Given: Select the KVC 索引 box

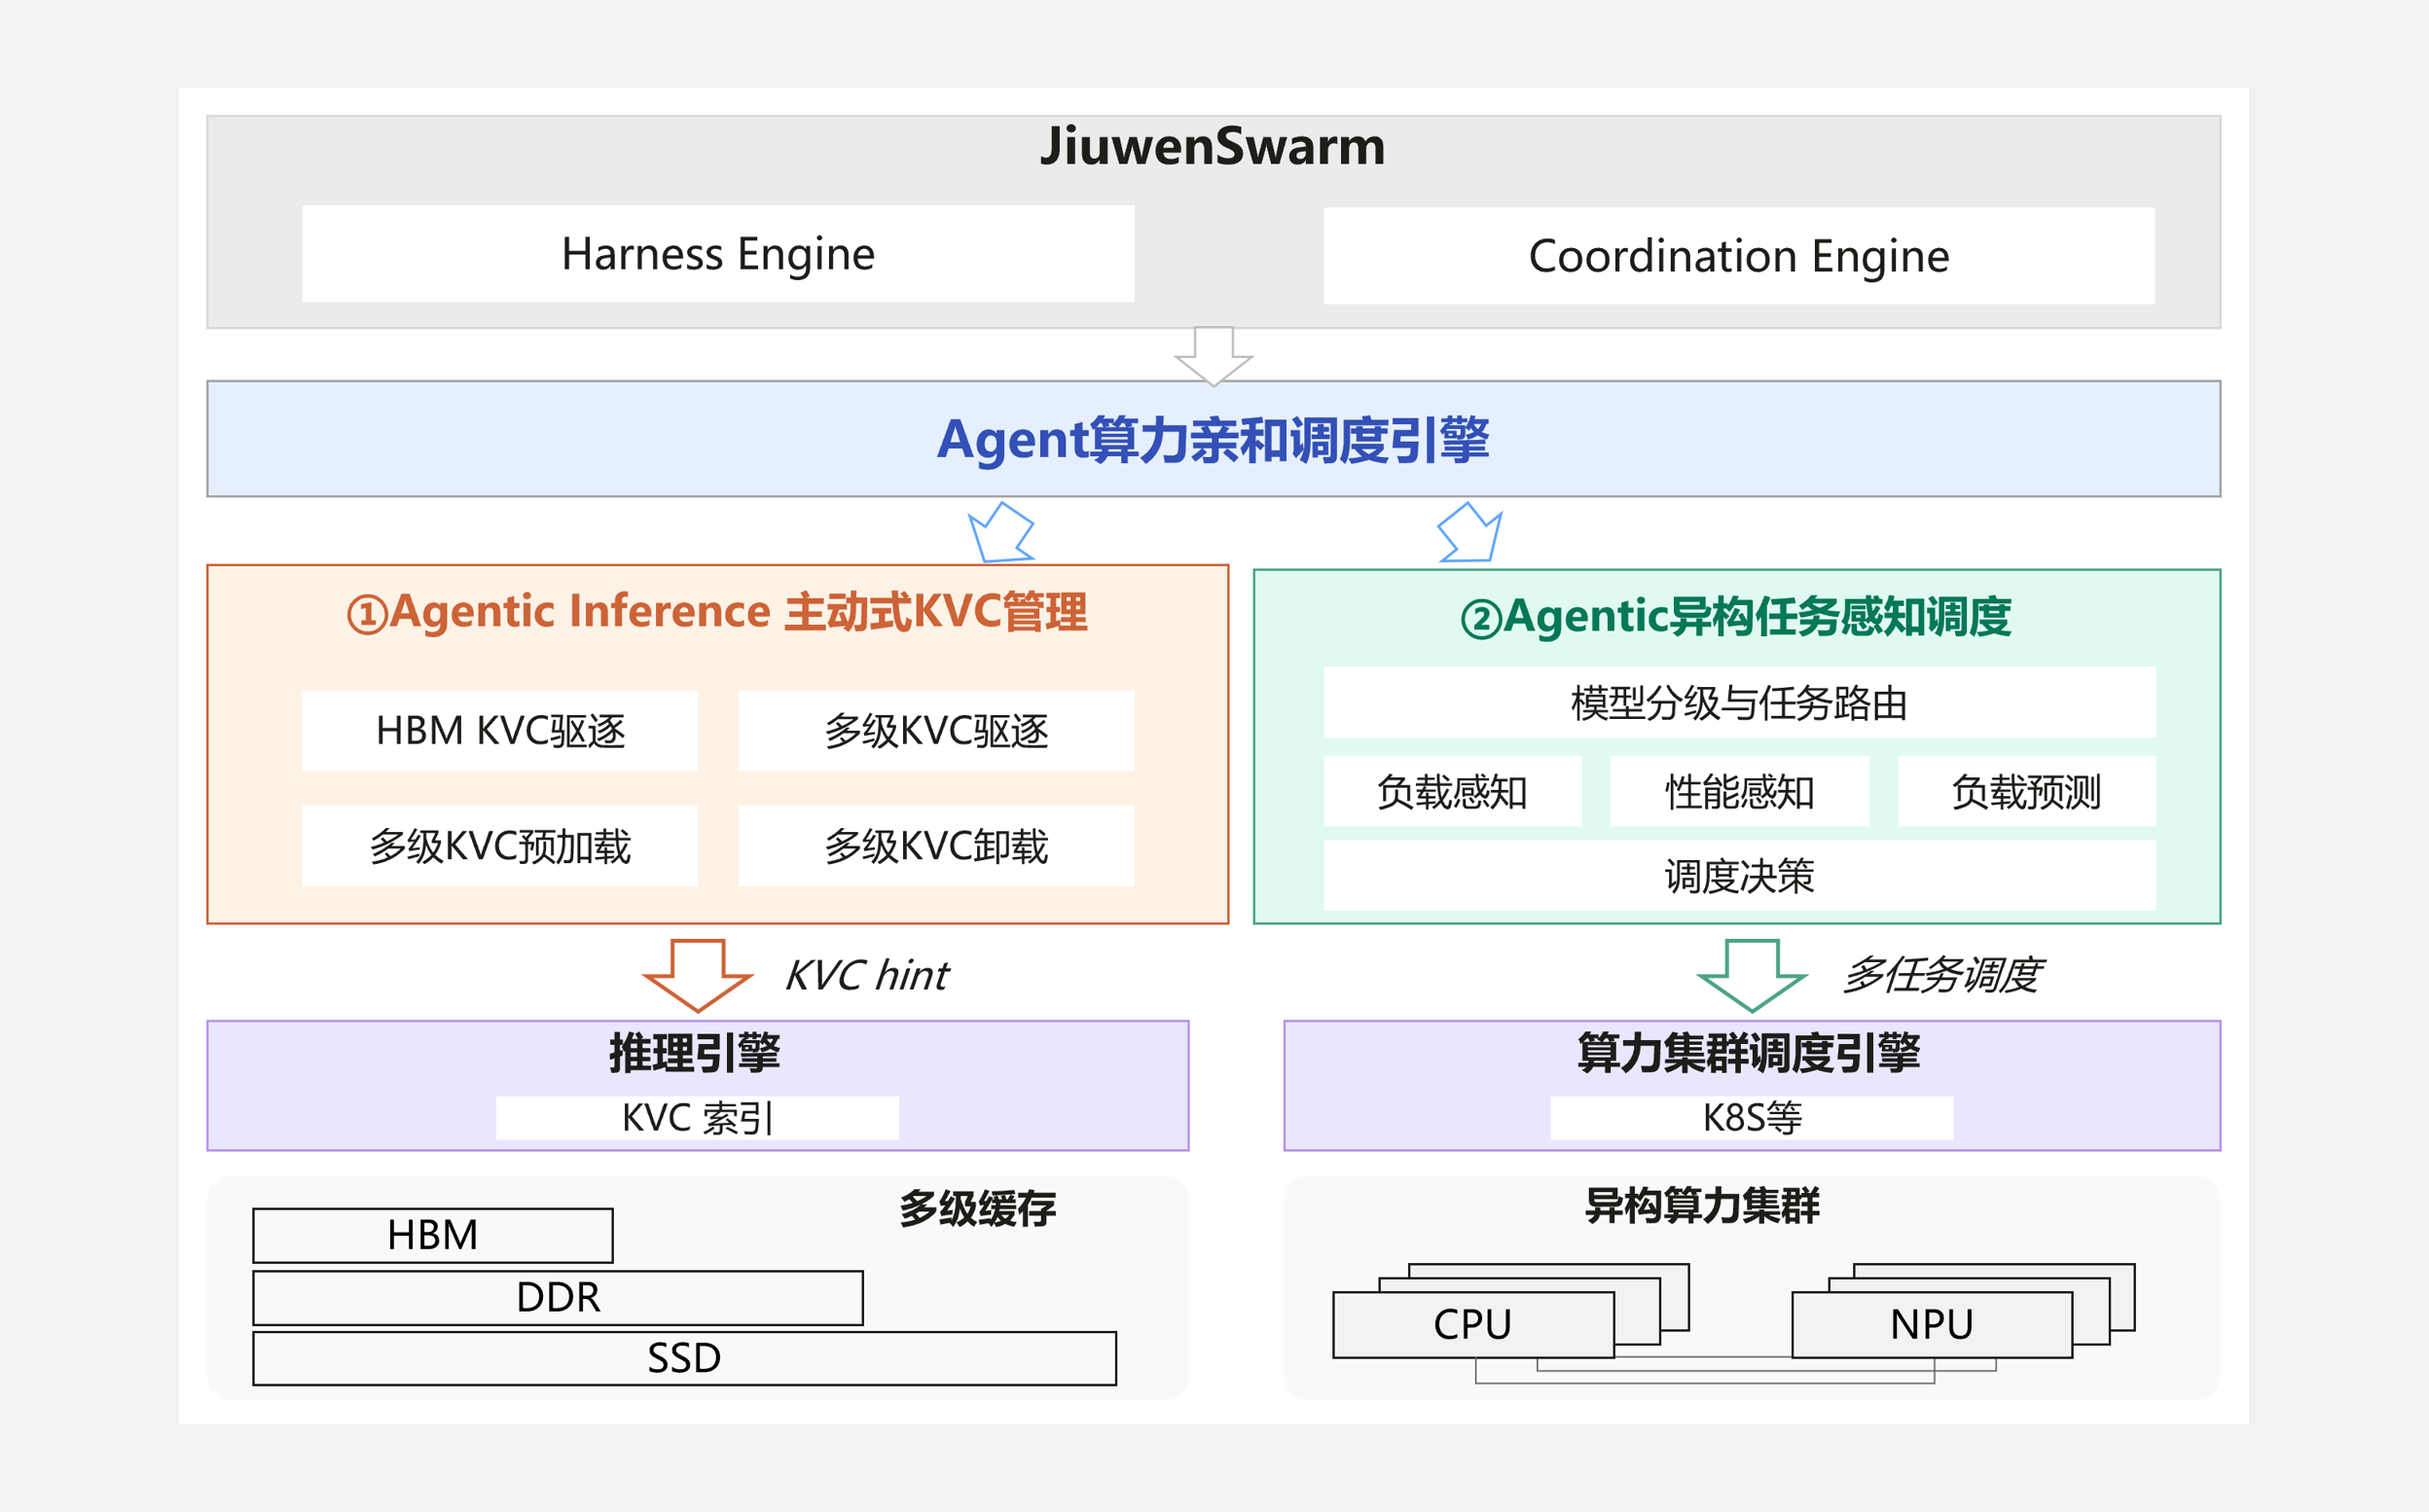Looking at the screenshot, I should (697, 1118).
